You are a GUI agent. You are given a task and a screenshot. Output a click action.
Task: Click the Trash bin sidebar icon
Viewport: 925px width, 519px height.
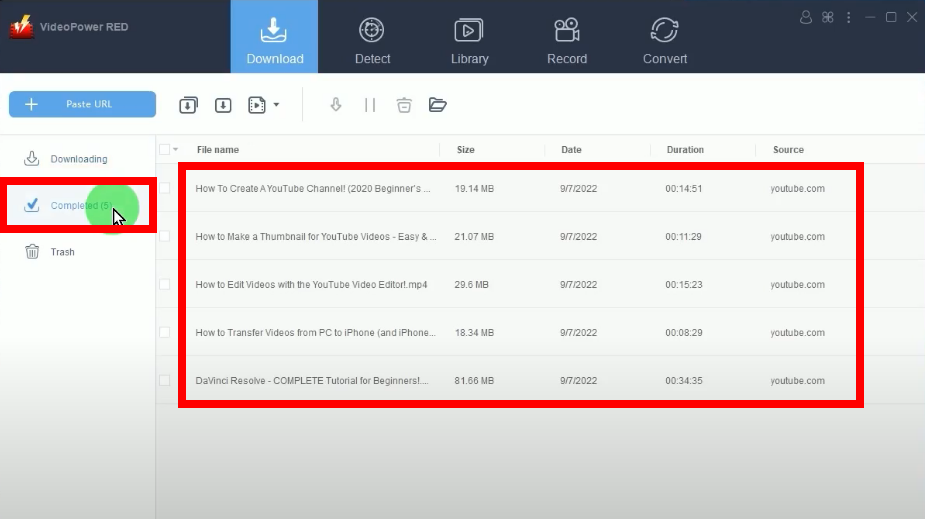(x=32, y=252)
